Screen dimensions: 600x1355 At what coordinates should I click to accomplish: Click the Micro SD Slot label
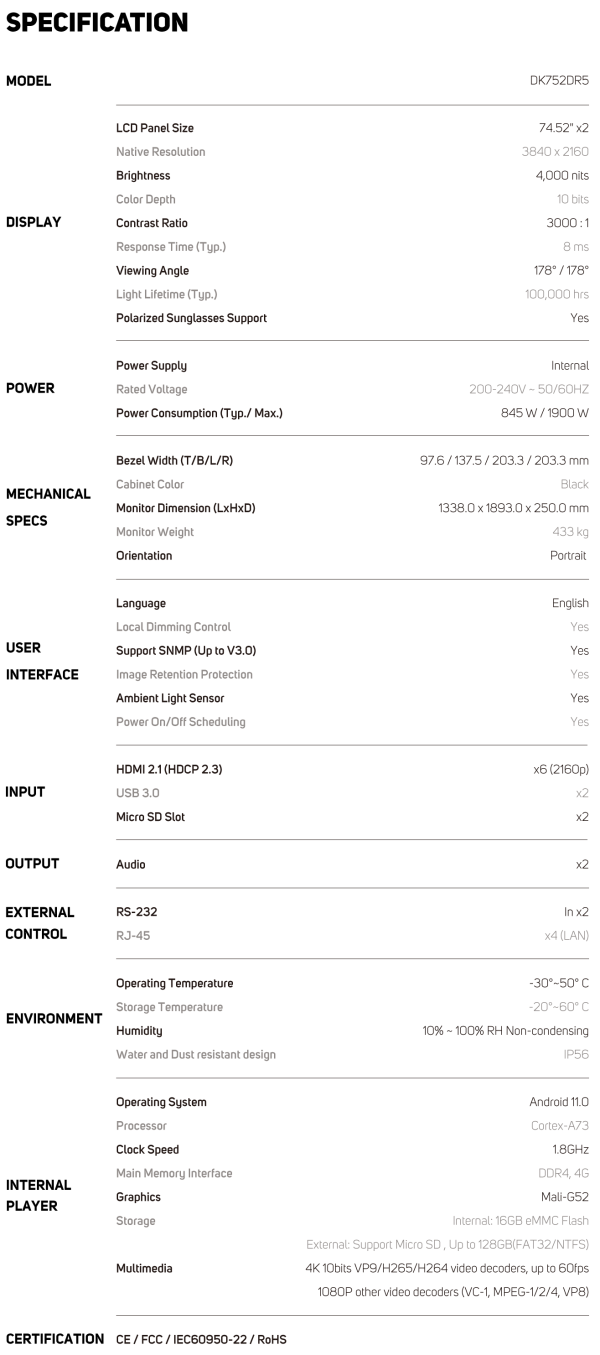click(150, 816)
